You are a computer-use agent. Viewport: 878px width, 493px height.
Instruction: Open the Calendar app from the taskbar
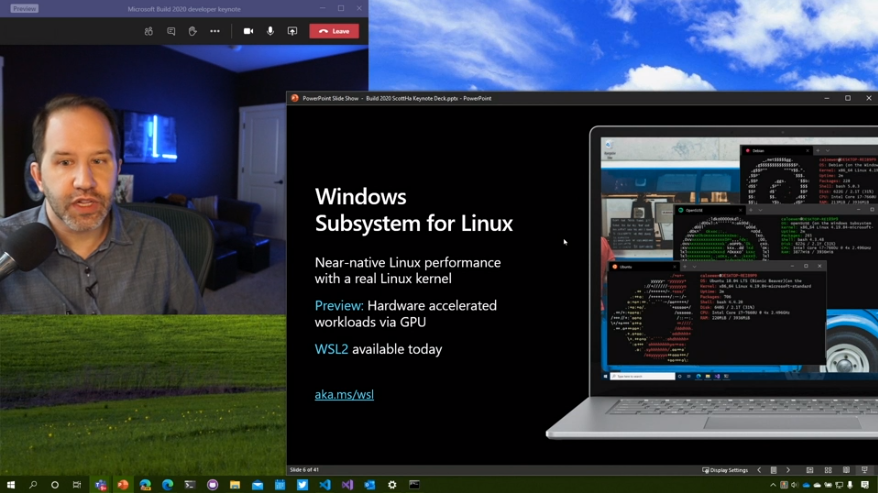click(x=279, y=485)
